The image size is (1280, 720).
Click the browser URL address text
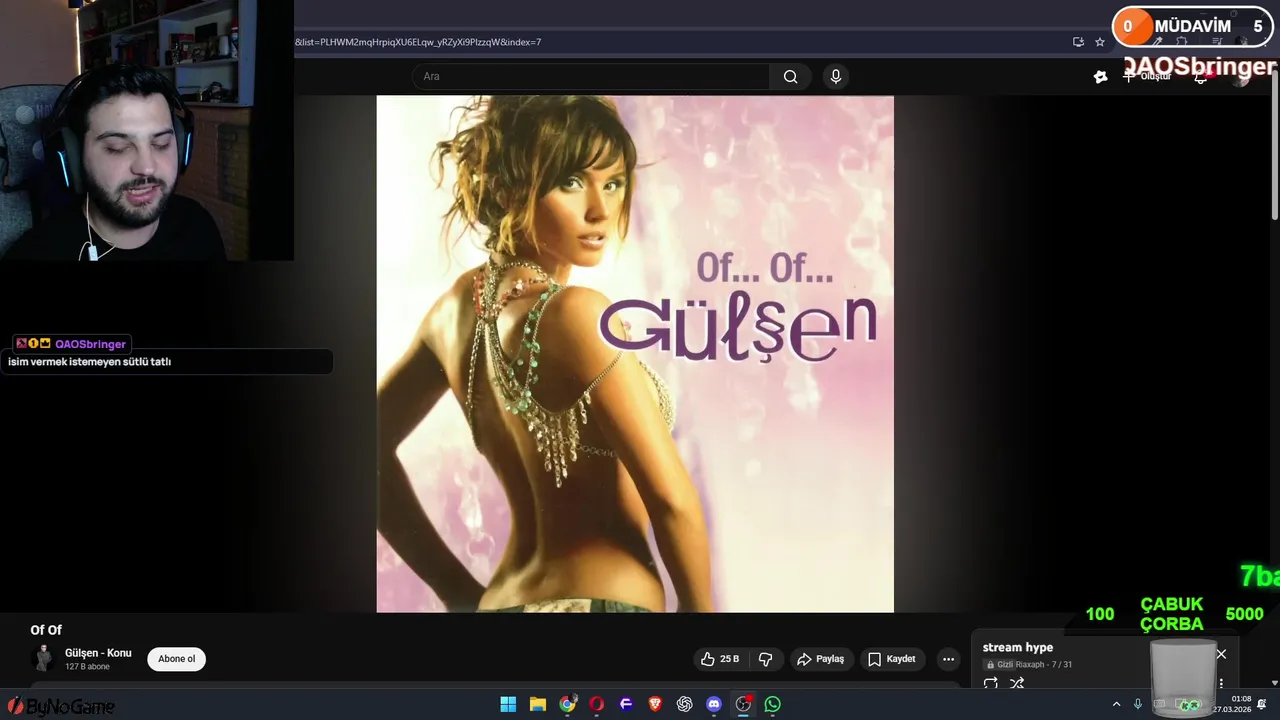click(418, 42)
